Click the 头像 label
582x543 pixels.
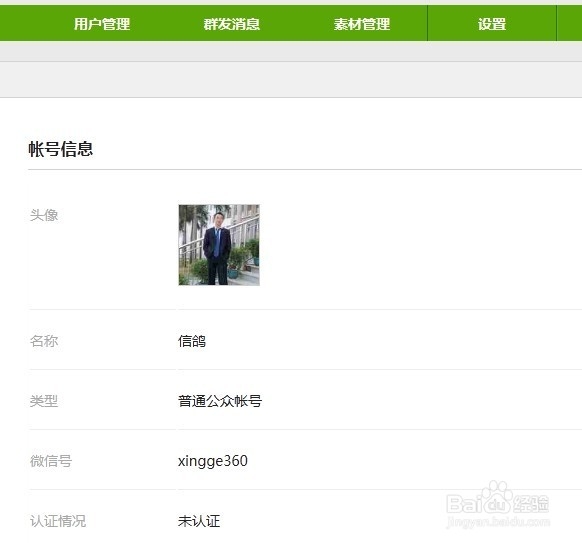pos(44,215)
